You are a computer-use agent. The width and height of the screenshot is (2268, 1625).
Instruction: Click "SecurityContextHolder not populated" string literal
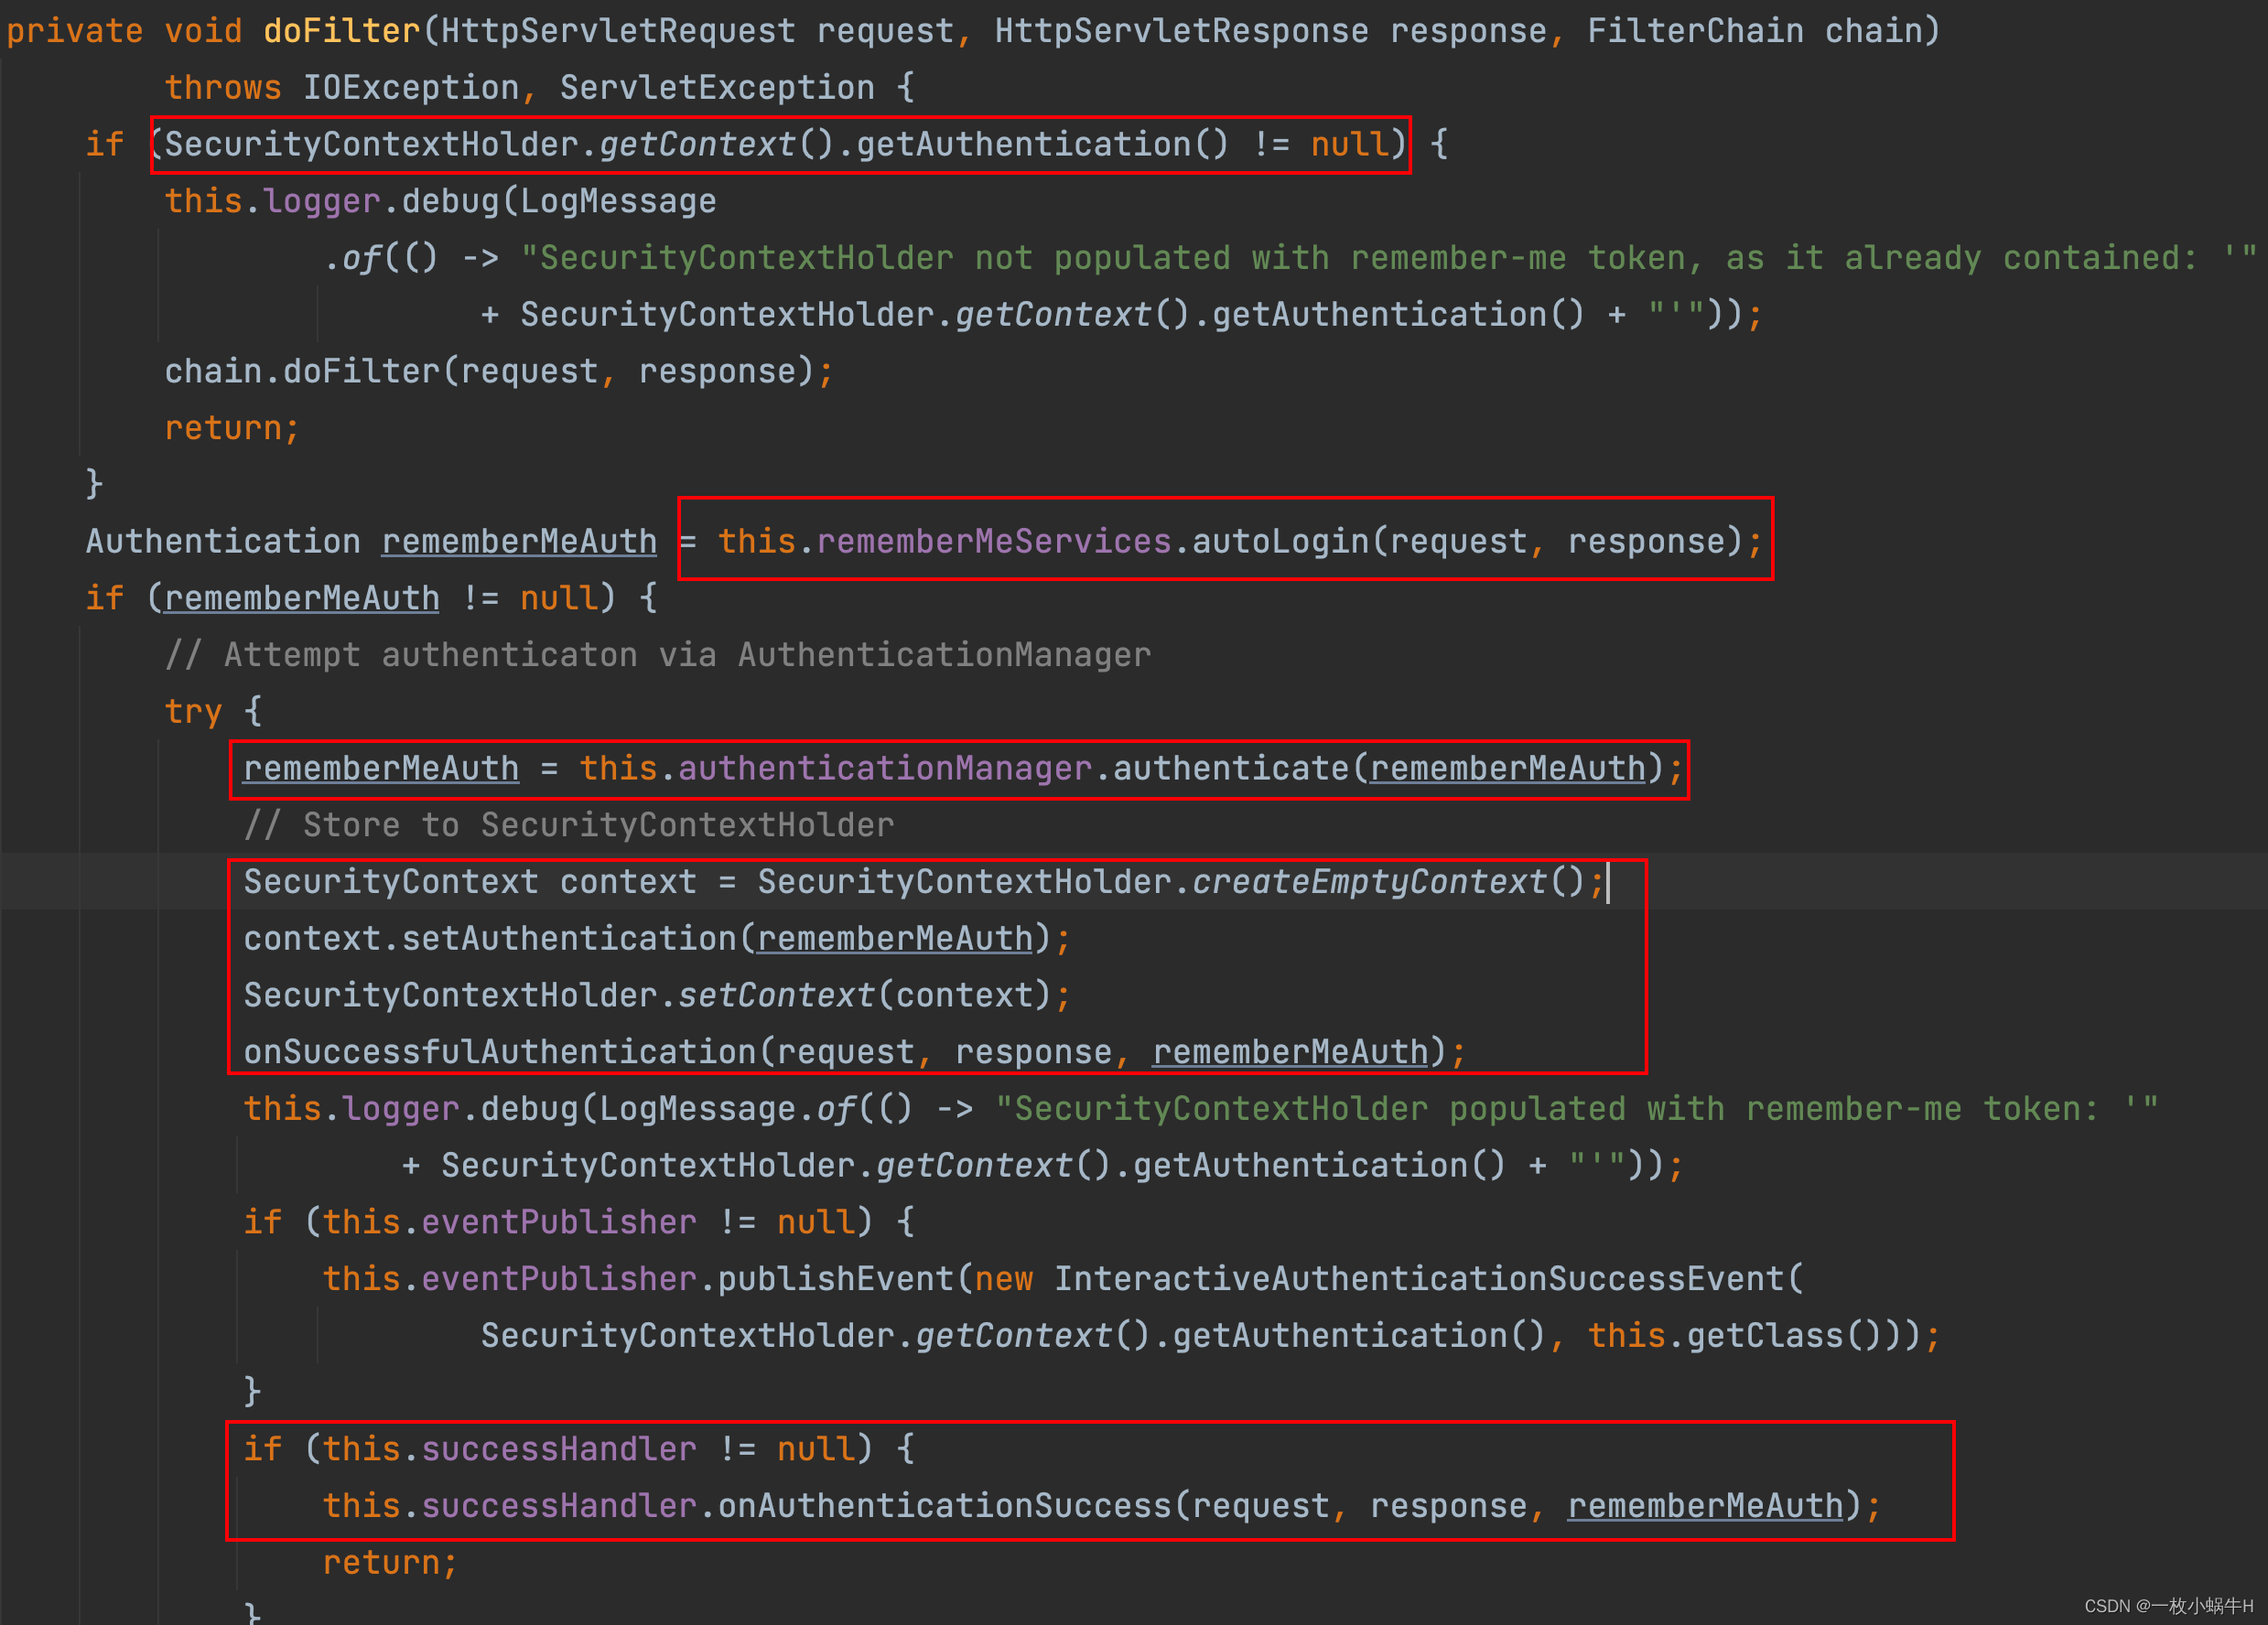[x=1388, y=258]
